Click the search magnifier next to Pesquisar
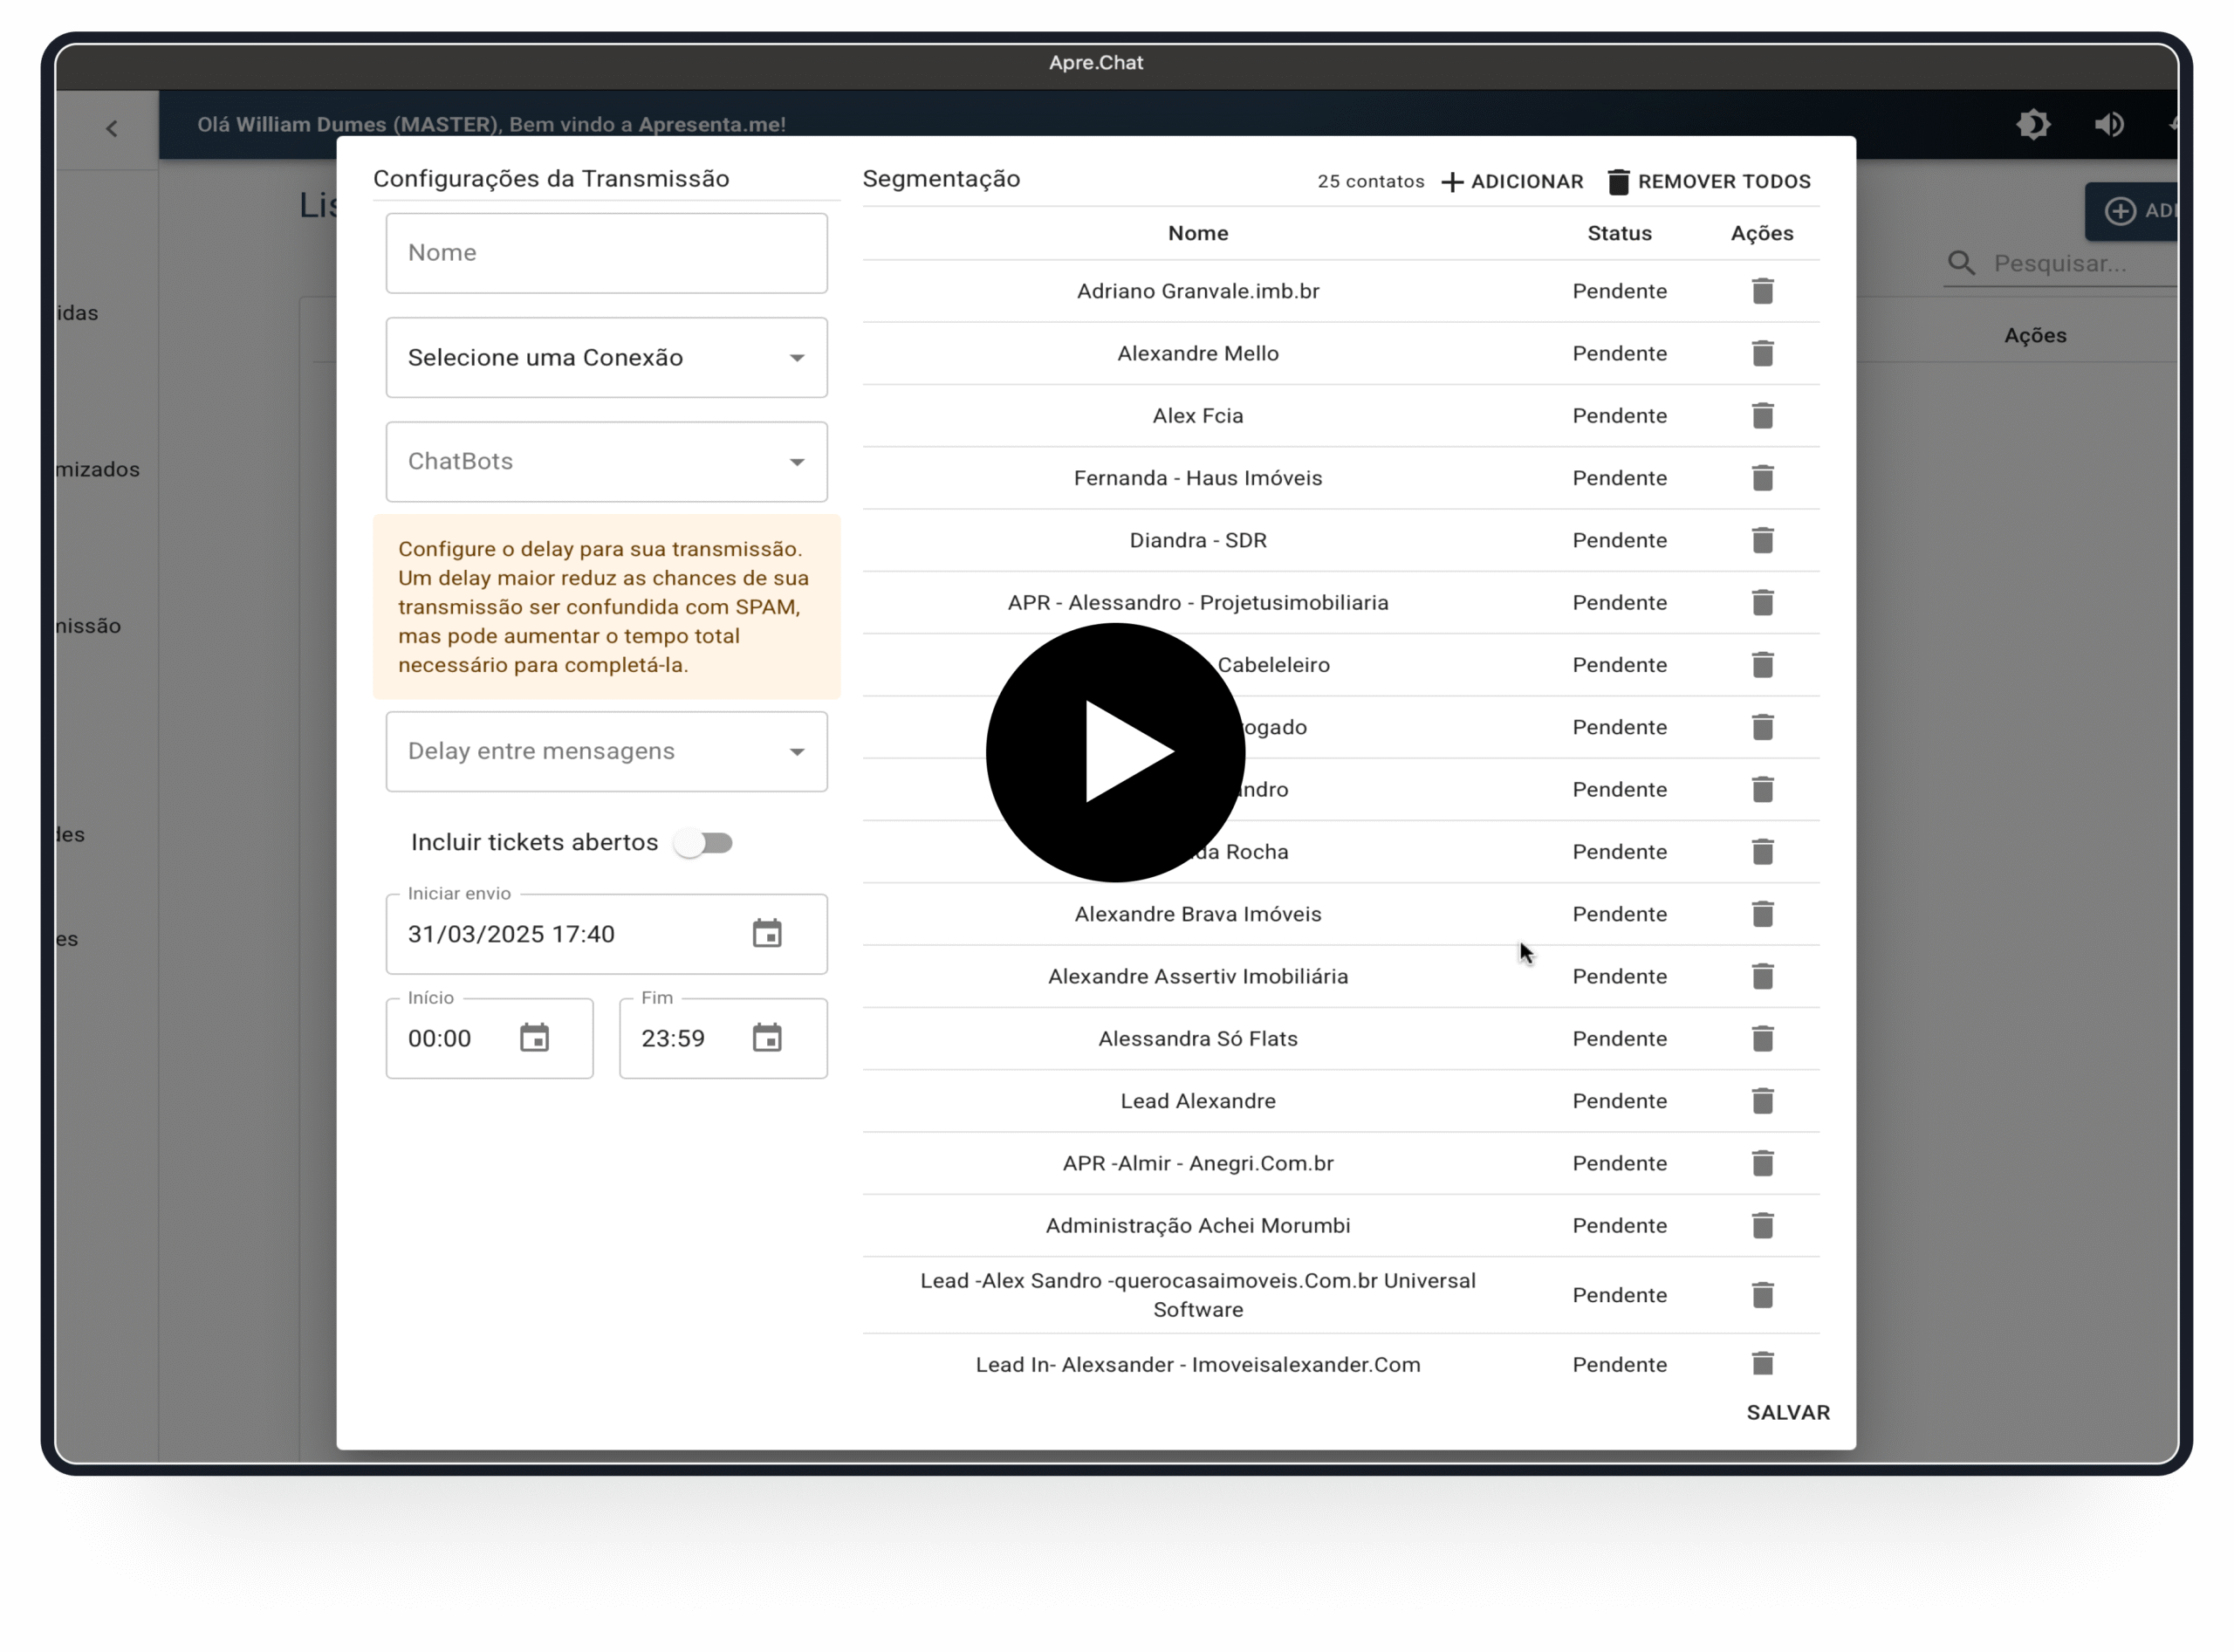Viewport: 2234px width, 1652px height. [1960, 262]
